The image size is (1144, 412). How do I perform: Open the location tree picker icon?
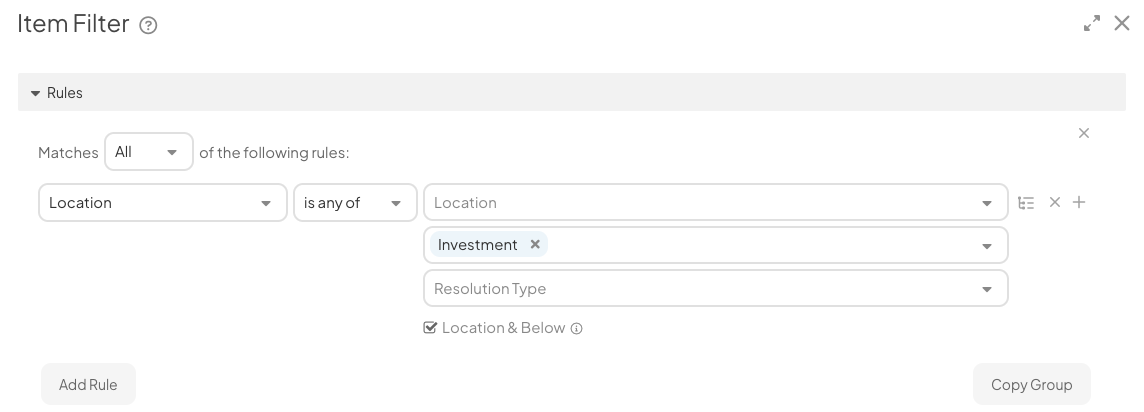click(x=1026, y=203)
